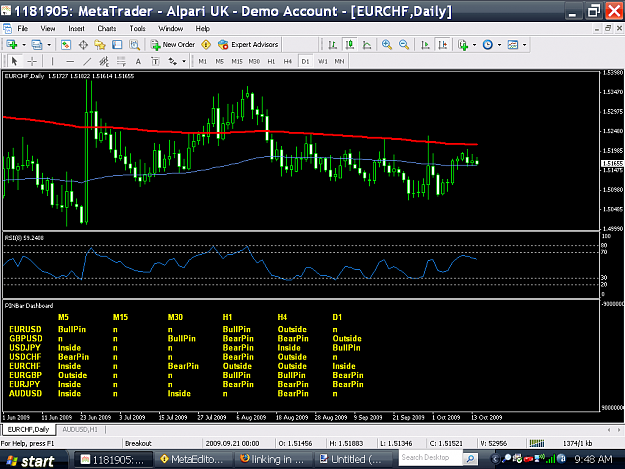This screenshot has width=625, height=469.
Task: Expand the Profiles dropdown arrow
Action: 49,45
